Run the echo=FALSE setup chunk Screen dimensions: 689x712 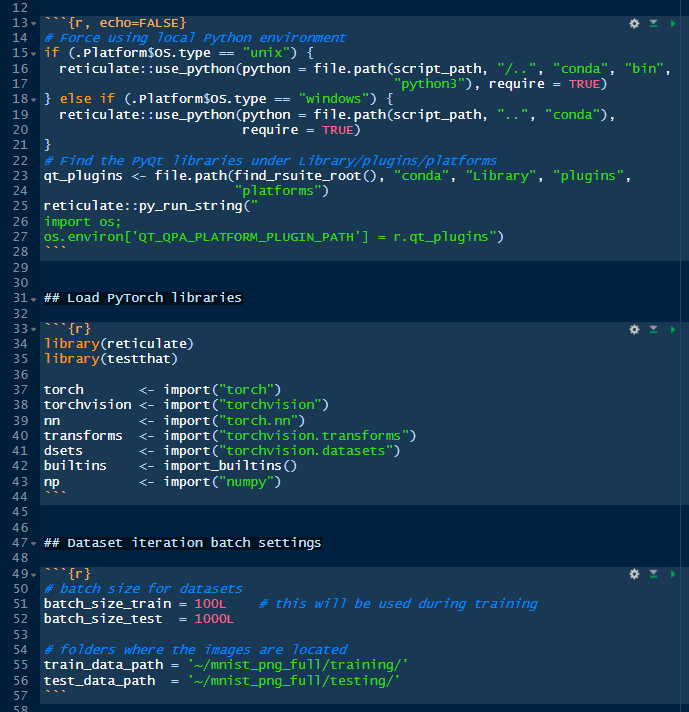tap(673, 23)
